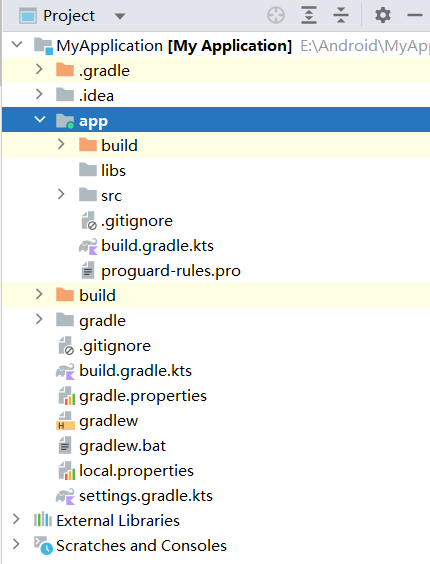
Task: Expand the src folder chevron
Action: pos(61,194)
